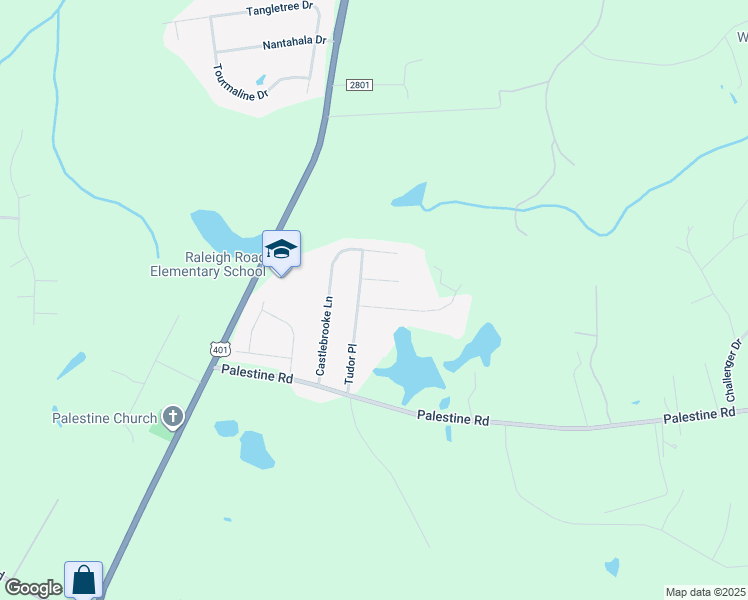Click the shopping bag marker icon

[84, 579]
